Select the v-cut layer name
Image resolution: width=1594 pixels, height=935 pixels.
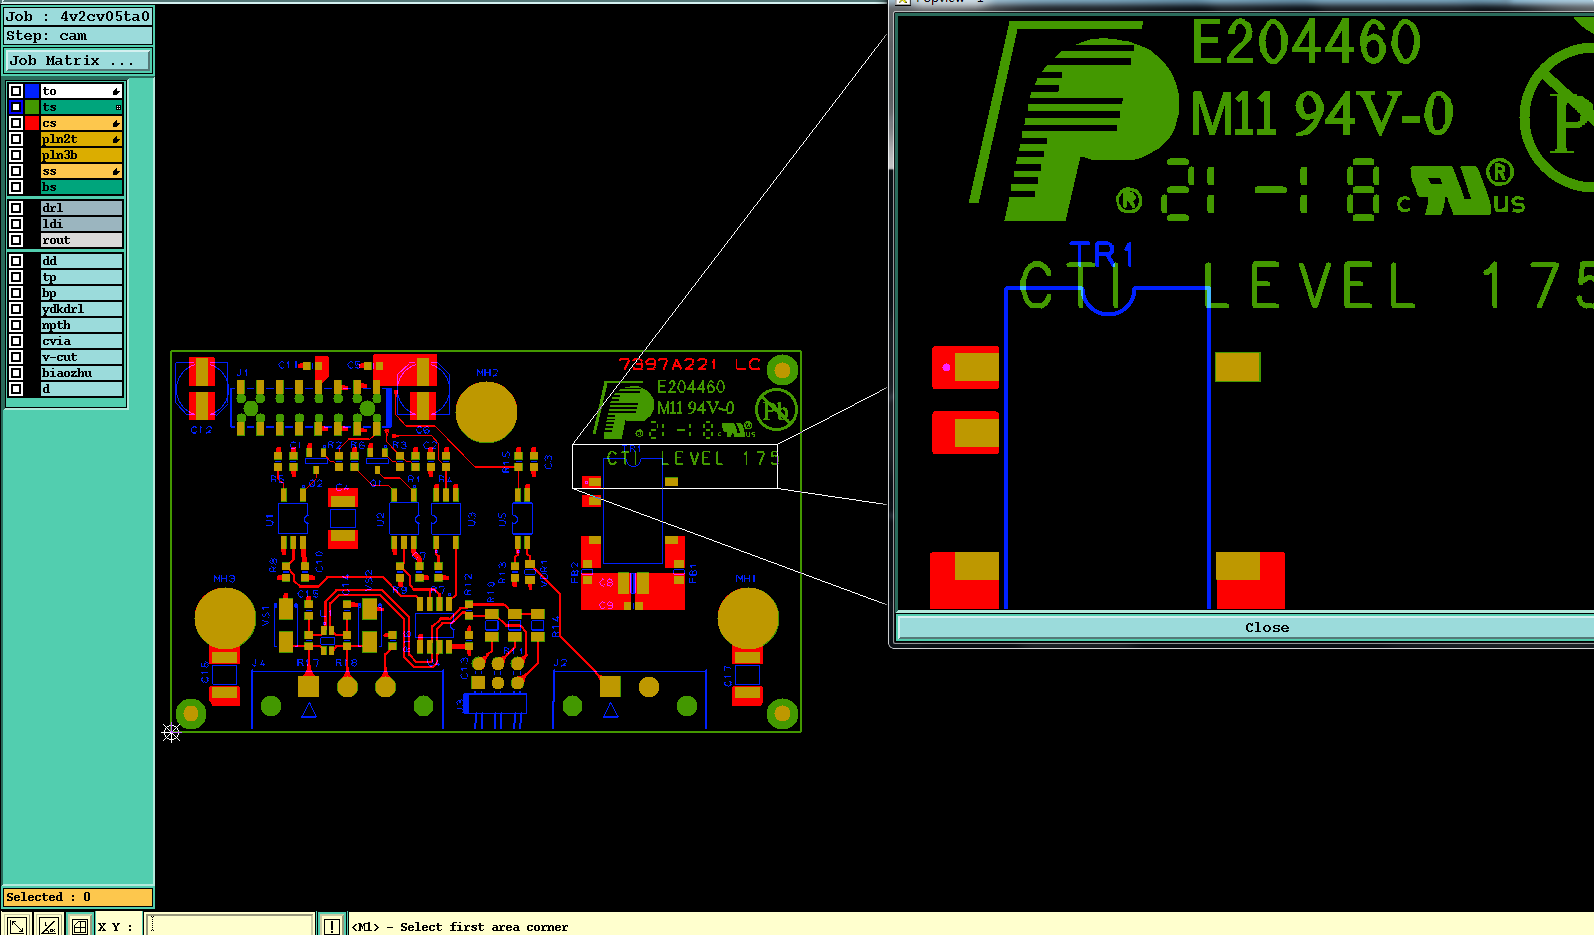pos(81,357)
